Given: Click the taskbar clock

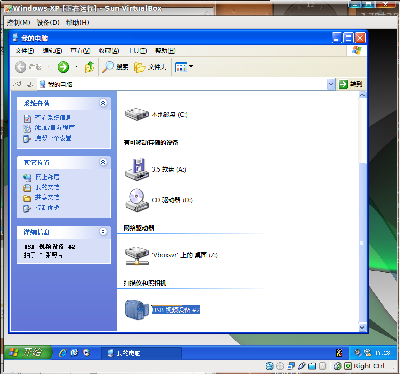Looking at the screenshot, I should (383, 353).
